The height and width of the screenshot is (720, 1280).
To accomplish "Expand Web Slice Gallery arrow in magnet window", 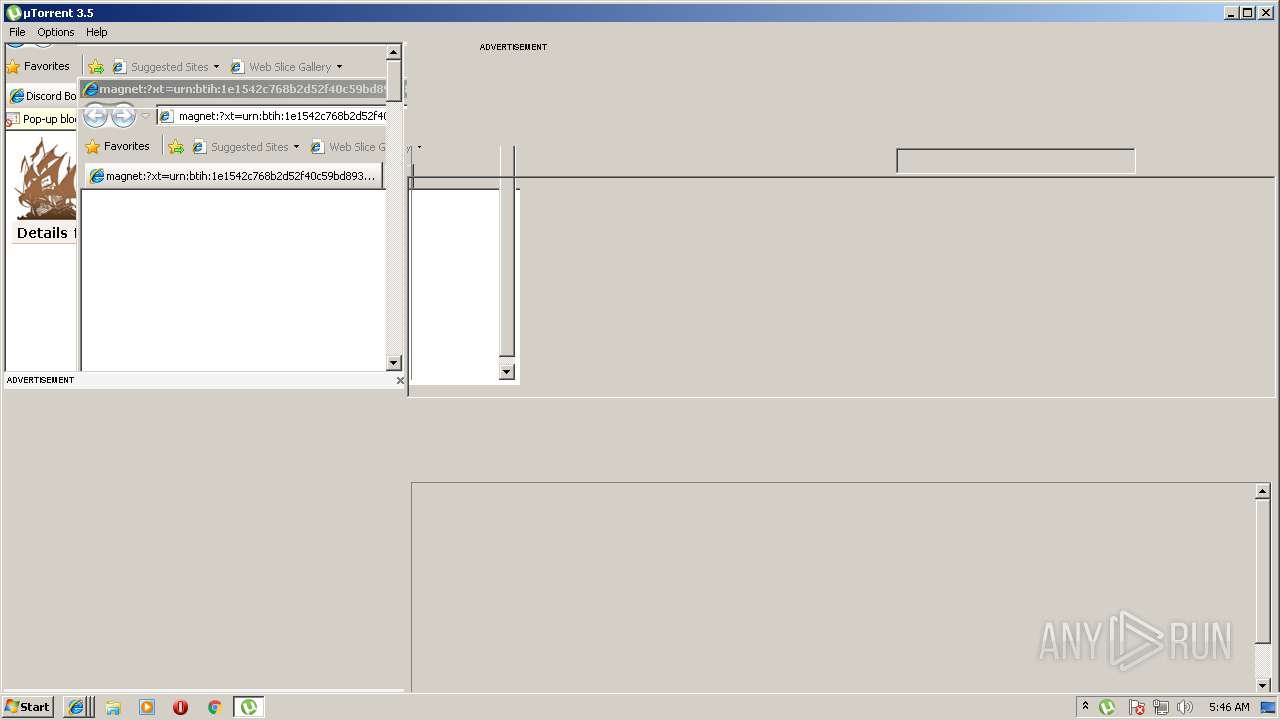I will pos(419,147).
